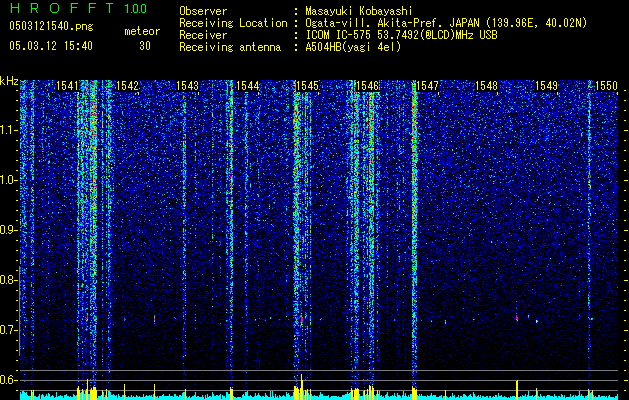629x400 pixels.
Task: Click the version number 1.0.0
Action: coord(136,8)
